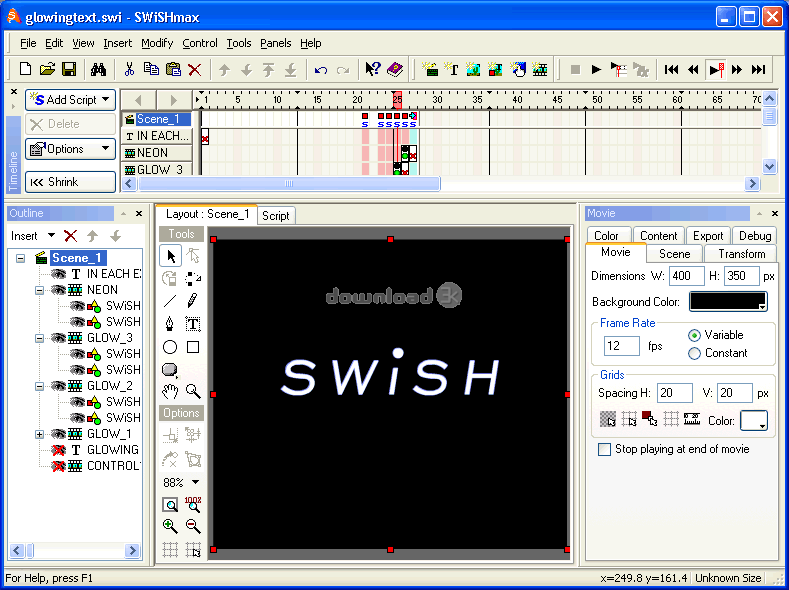The height and width of the screenshot is (590, 789).
Task: Show the hidden GLOWING text object
Action: 59,450
